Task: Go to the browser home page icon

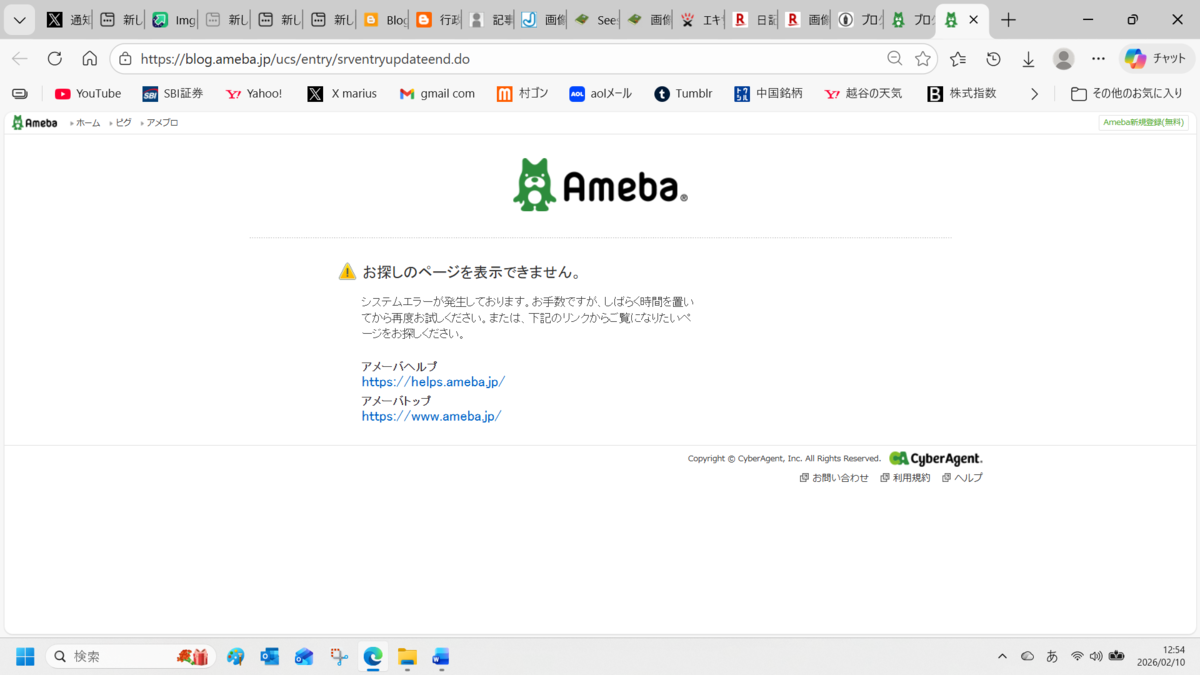Action: (x=90, y=59)
